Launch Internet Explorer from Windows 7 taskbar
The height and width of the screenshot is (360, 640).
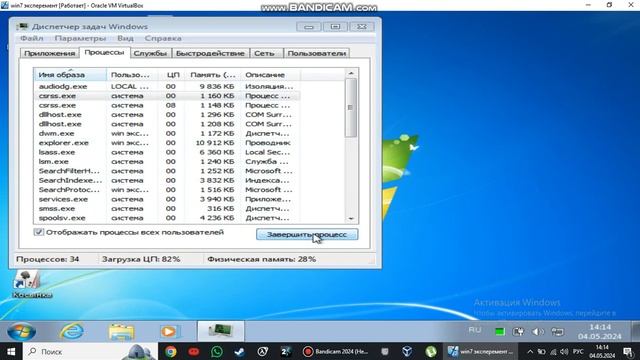tap(72, 331)
